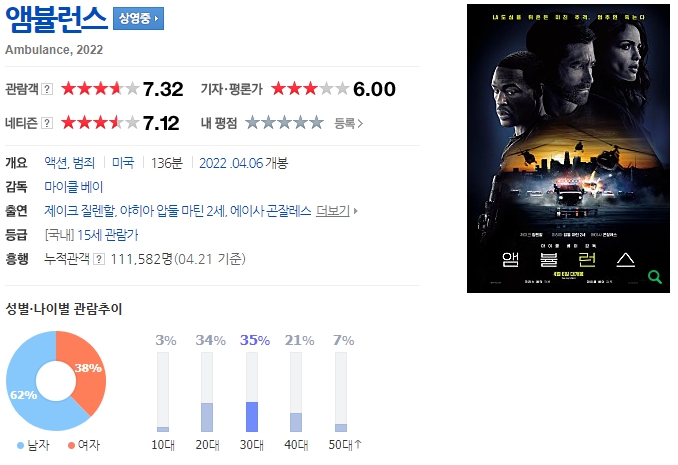Open director 마이클 베이 page
The width and height of the screenshot is (678, 465).
[x=74, y=187]
